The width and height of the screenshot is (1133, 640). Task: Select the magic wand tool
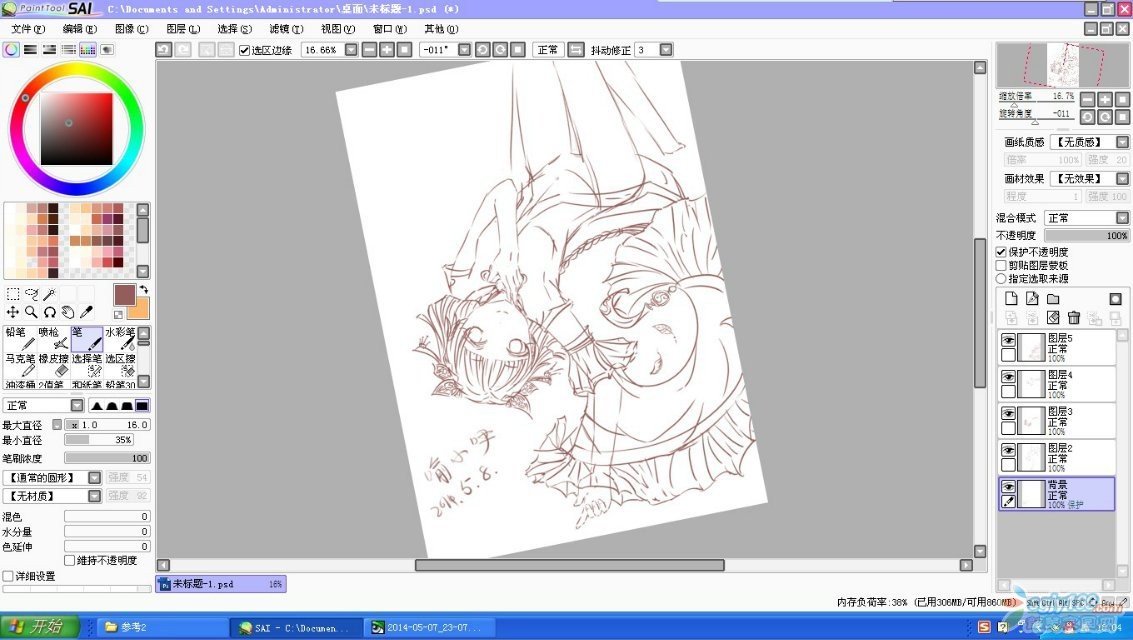[49, 294]
